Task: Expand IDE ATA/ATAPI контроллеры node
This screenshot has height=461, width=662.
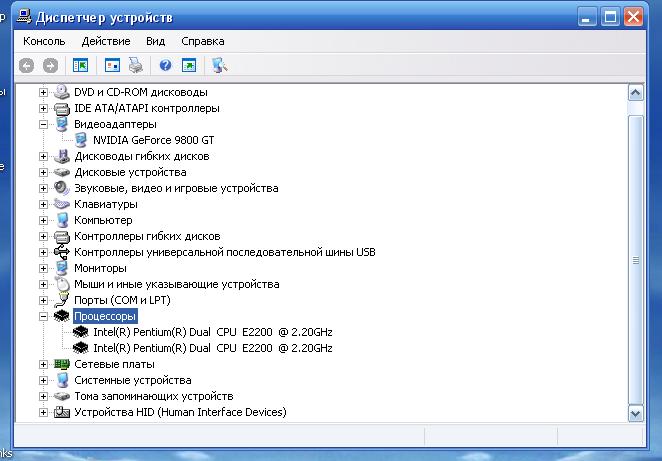Action: coord(43,108)
